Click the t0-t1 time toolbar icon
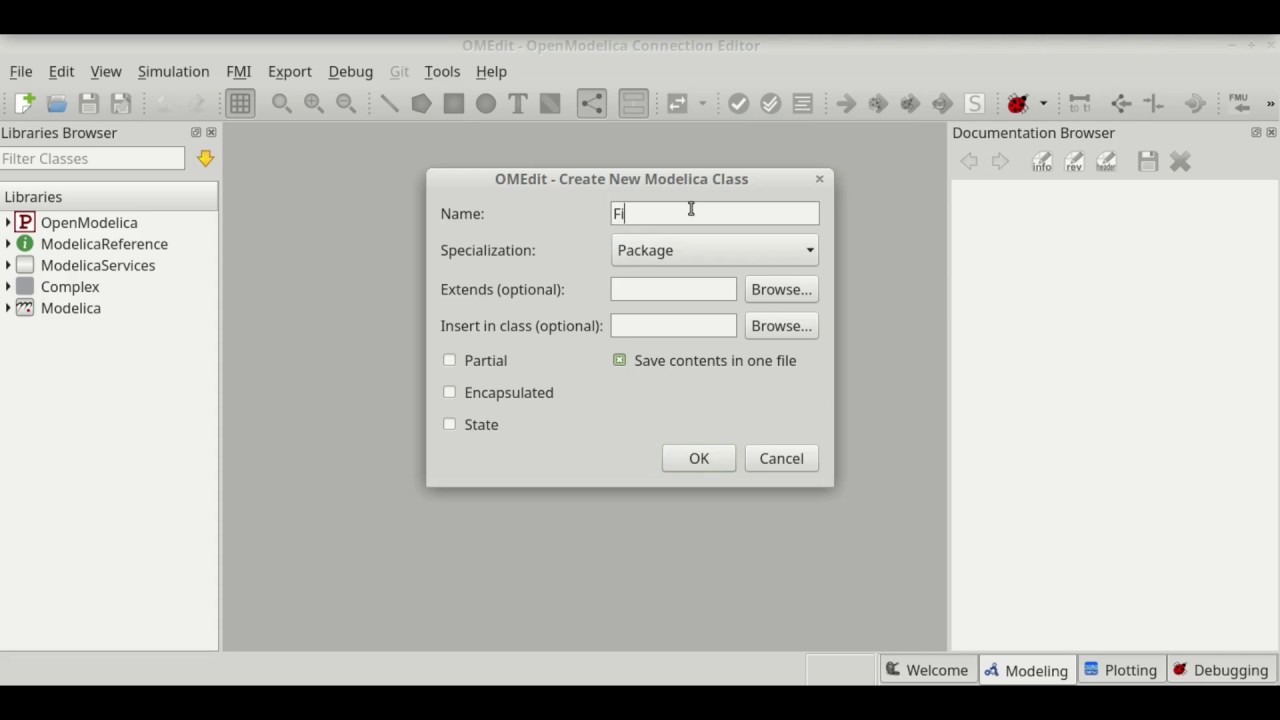The width and height of the screenshot is (1280, 720). pyautogui.click(x=1079, y=103)
